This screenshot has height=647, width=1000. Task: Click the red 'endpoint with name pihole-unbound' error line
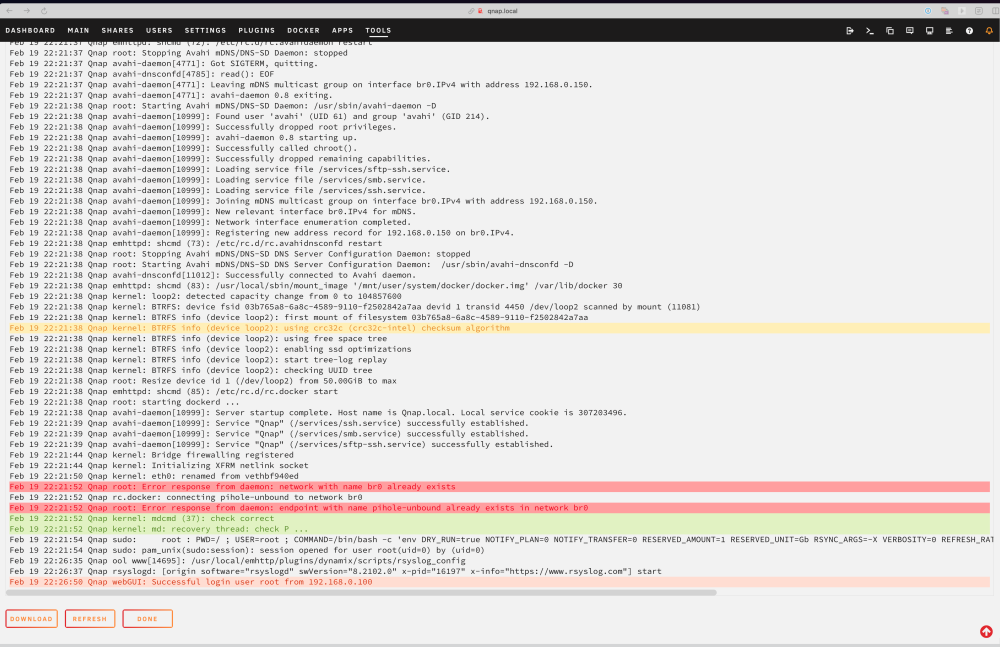click(x=499, y=508)
